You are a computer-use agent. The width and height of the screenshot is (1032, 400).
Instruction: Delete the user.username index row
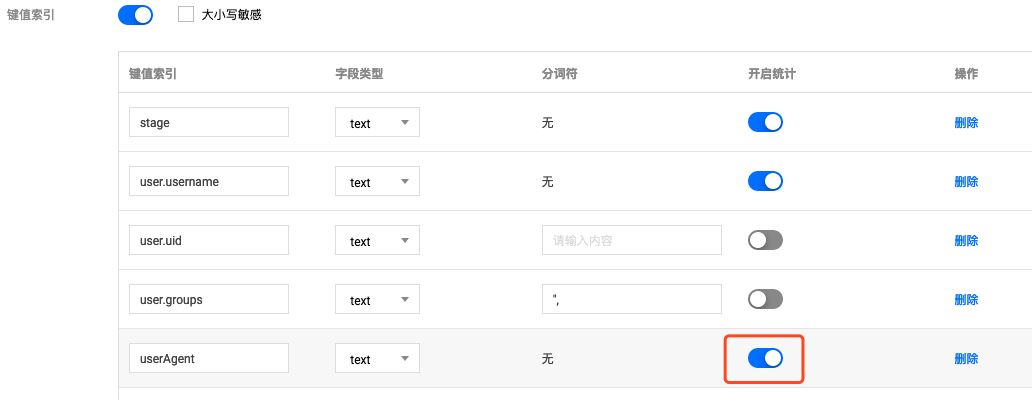tap(966, 182)
